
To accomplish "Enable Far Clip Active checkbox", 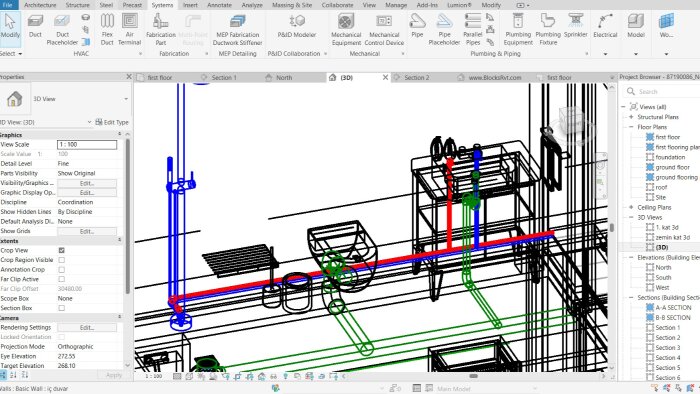I will pos(62,279).
